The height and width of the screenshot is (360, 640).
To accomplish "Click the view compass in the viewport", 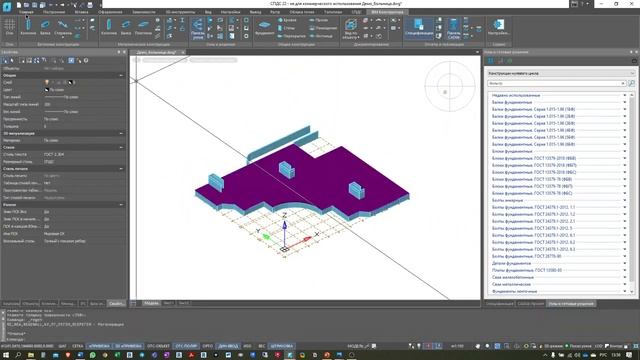I will (x=450, y=86).
